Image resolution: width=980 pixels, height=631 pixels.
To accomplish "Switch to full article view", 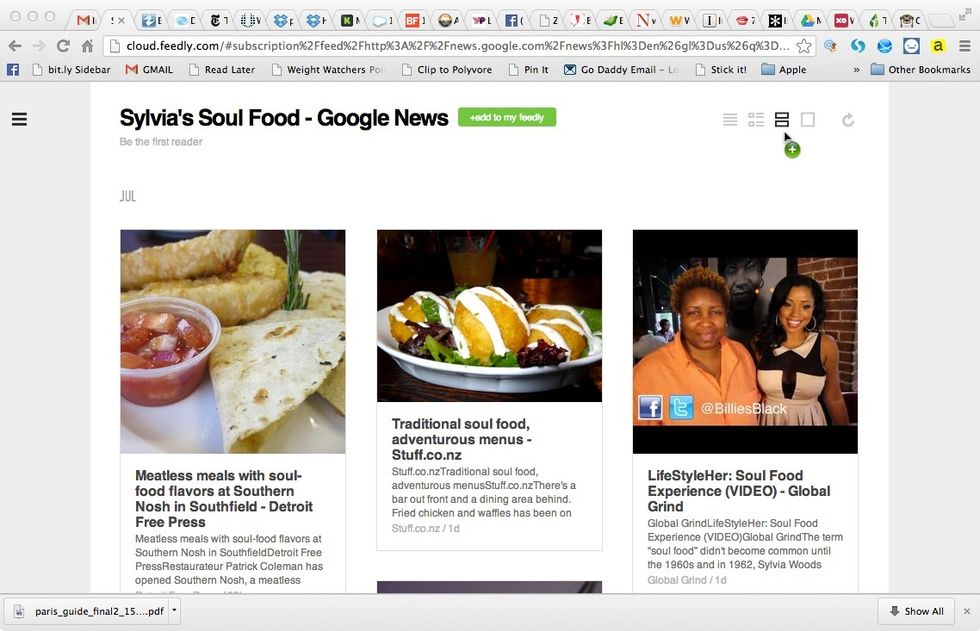I will point(808,120).
